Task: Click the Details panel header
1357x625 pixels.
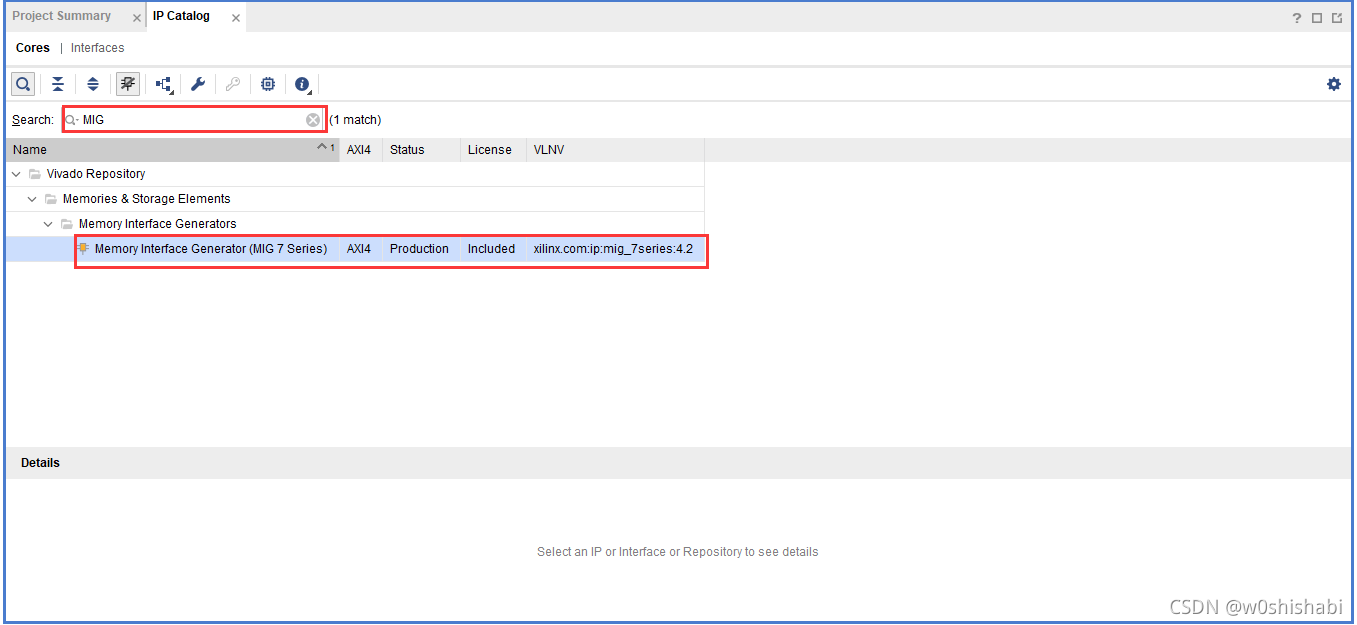Action: pos(678,463)
